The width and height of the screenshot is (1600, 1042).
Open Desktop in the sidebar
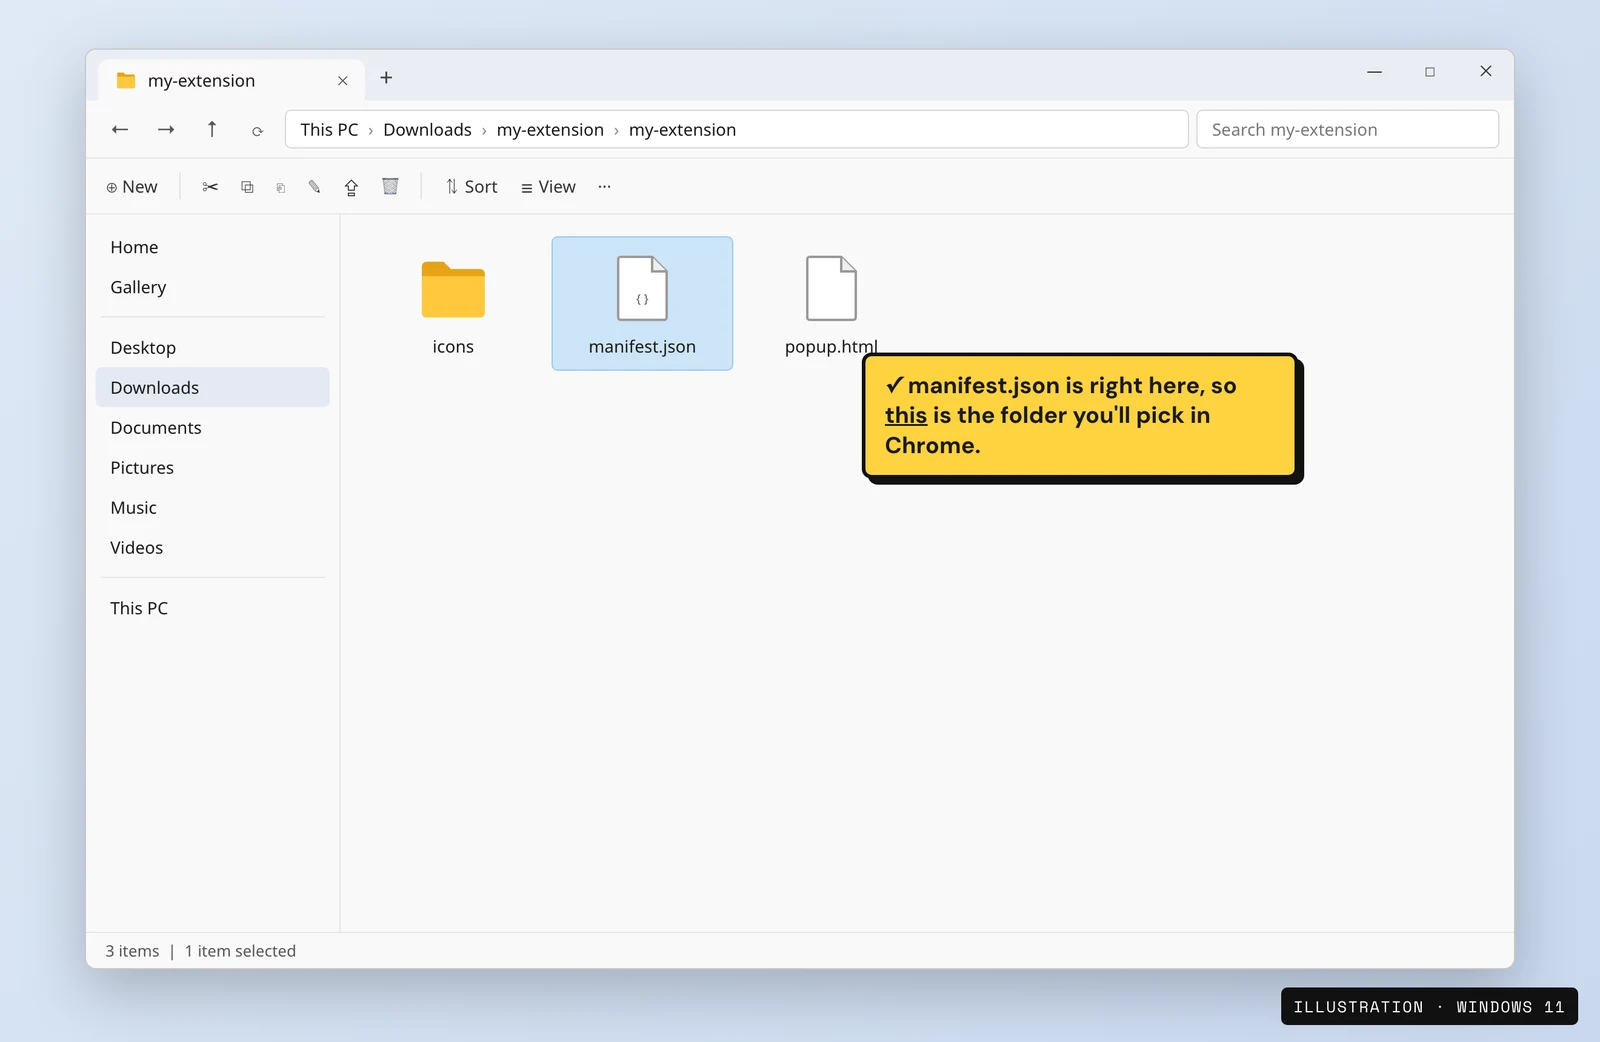tap(213, 348)
